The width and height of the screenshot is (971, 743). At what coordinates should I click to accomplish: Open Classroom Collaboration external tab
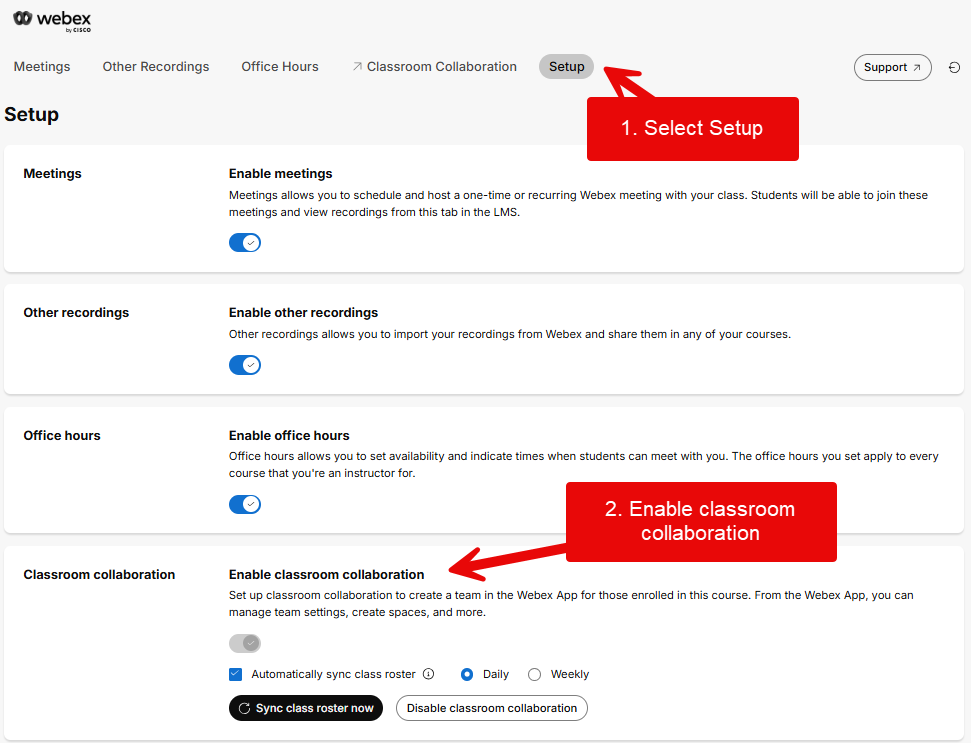(x=435, y=67)
